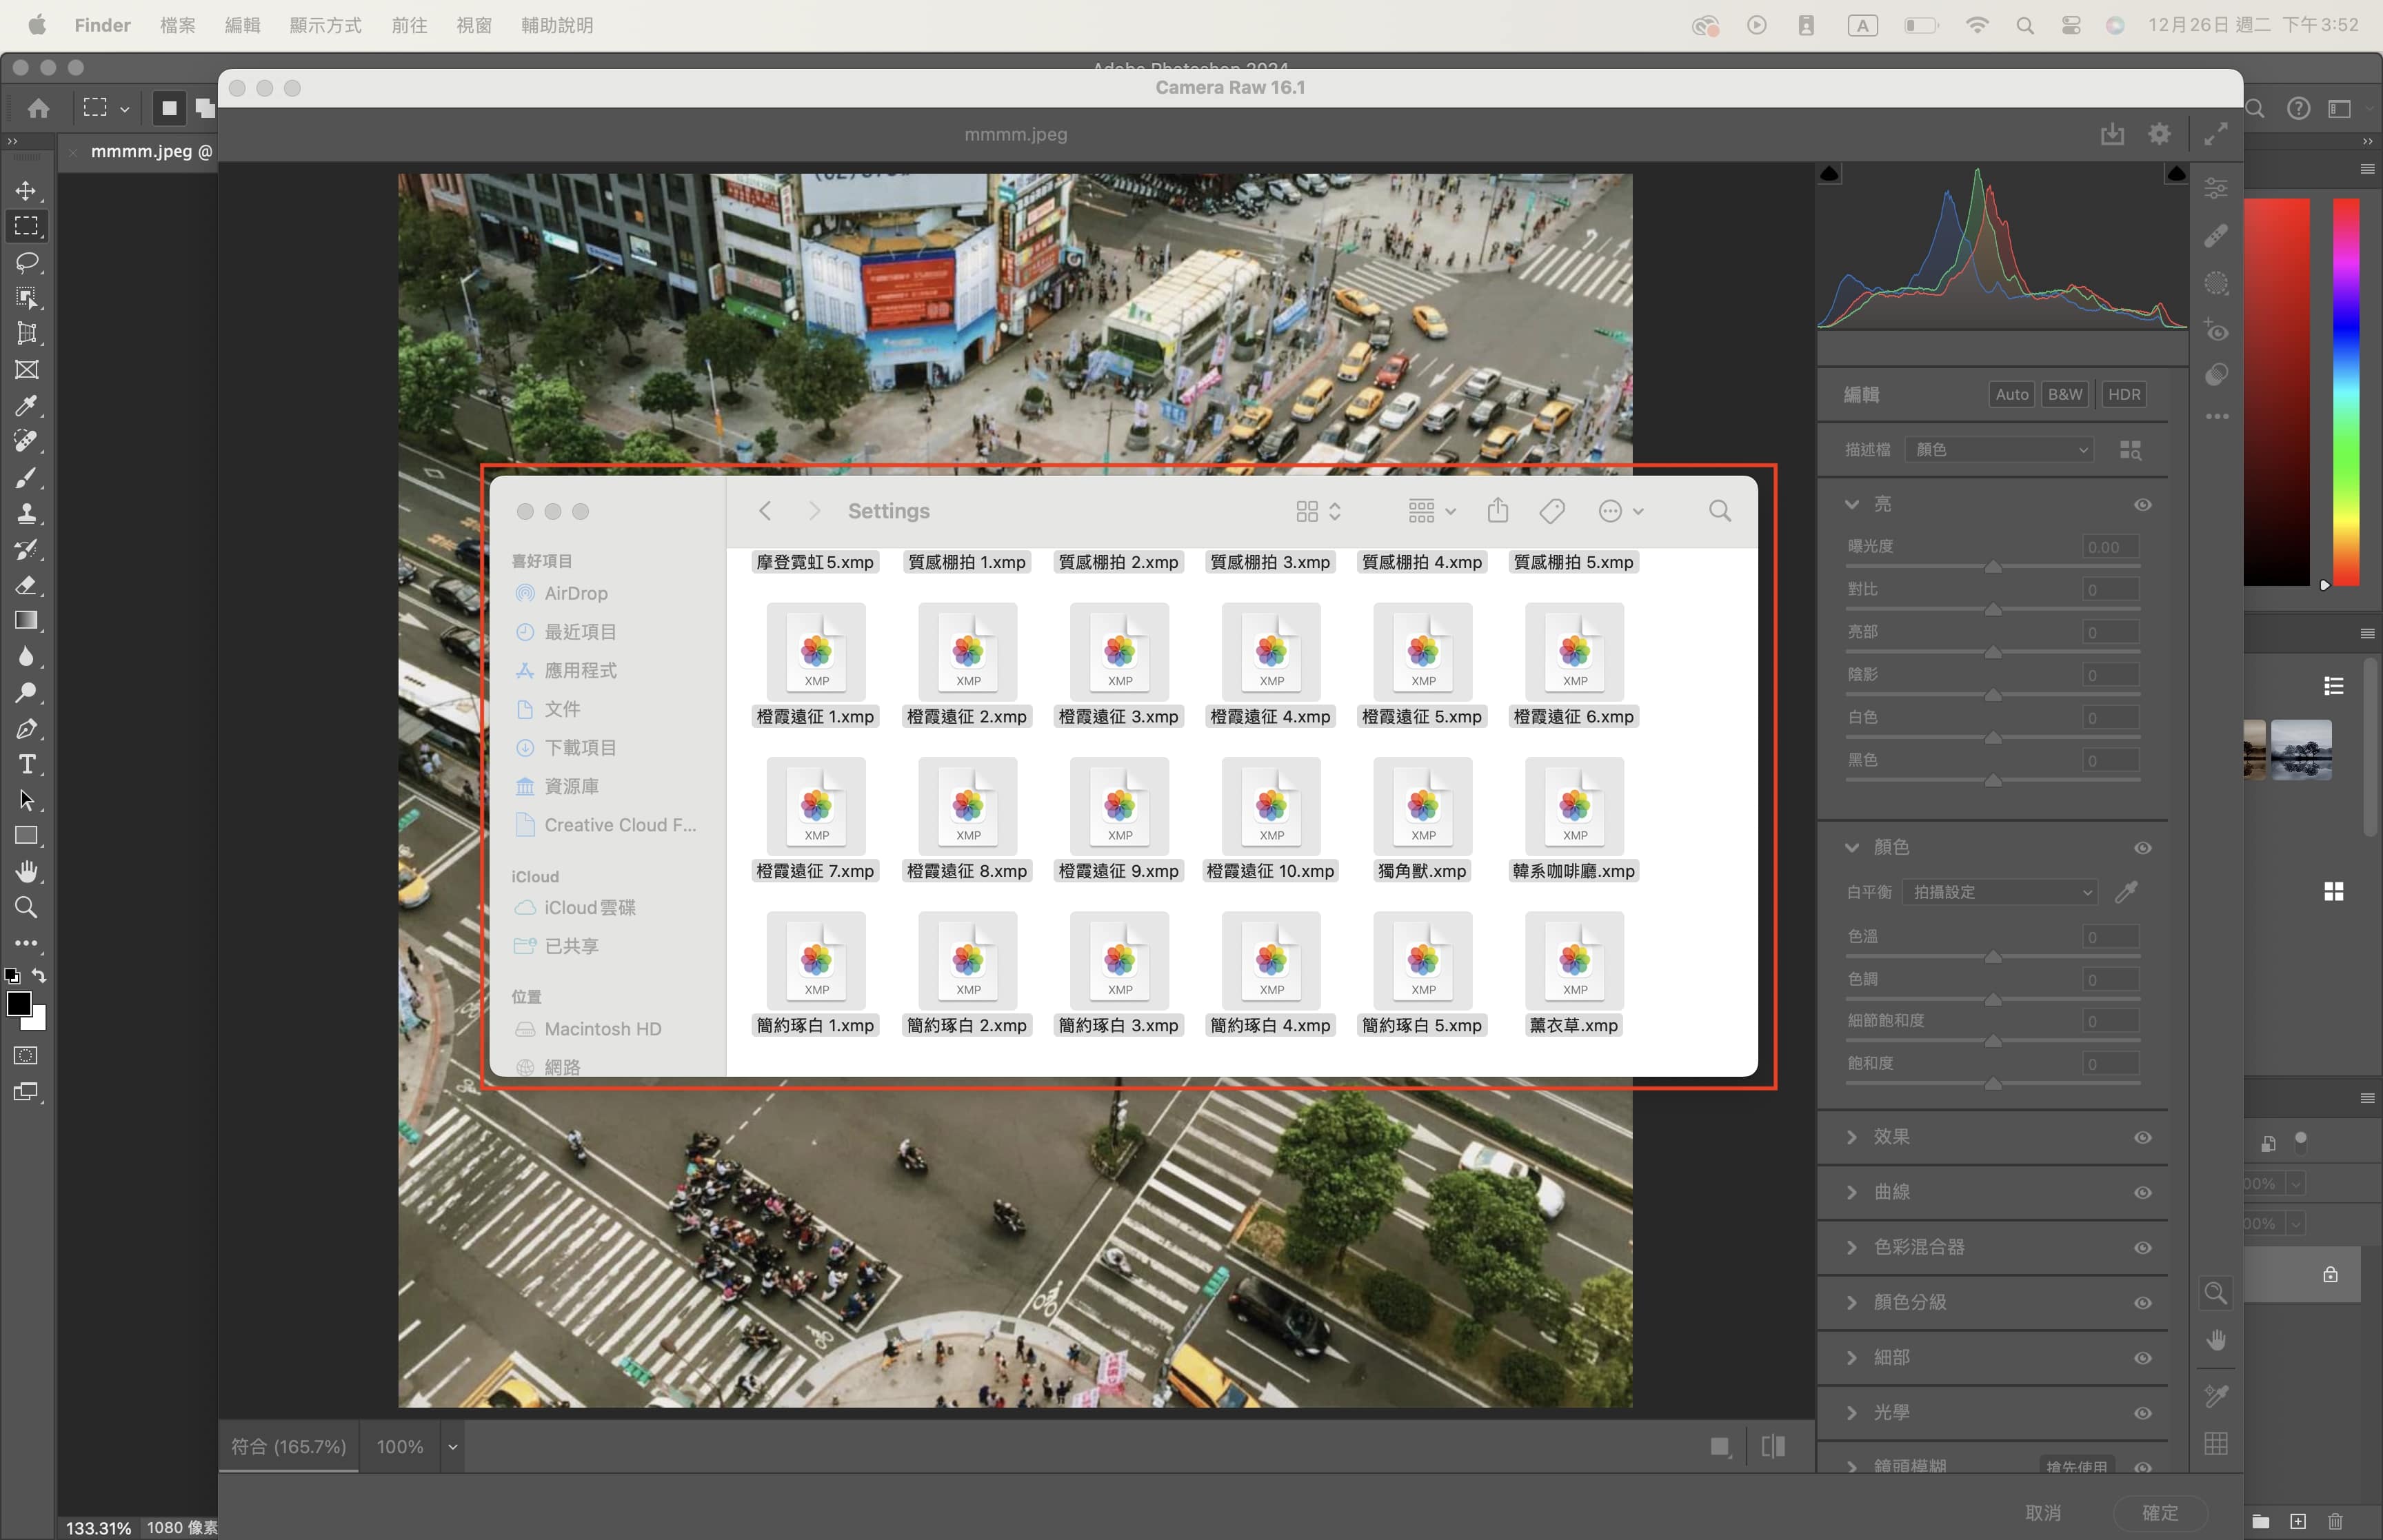Open 顯示方式 menu in menu bar
Viewport: 2383px width, 1540px height.
coord(325,25)
